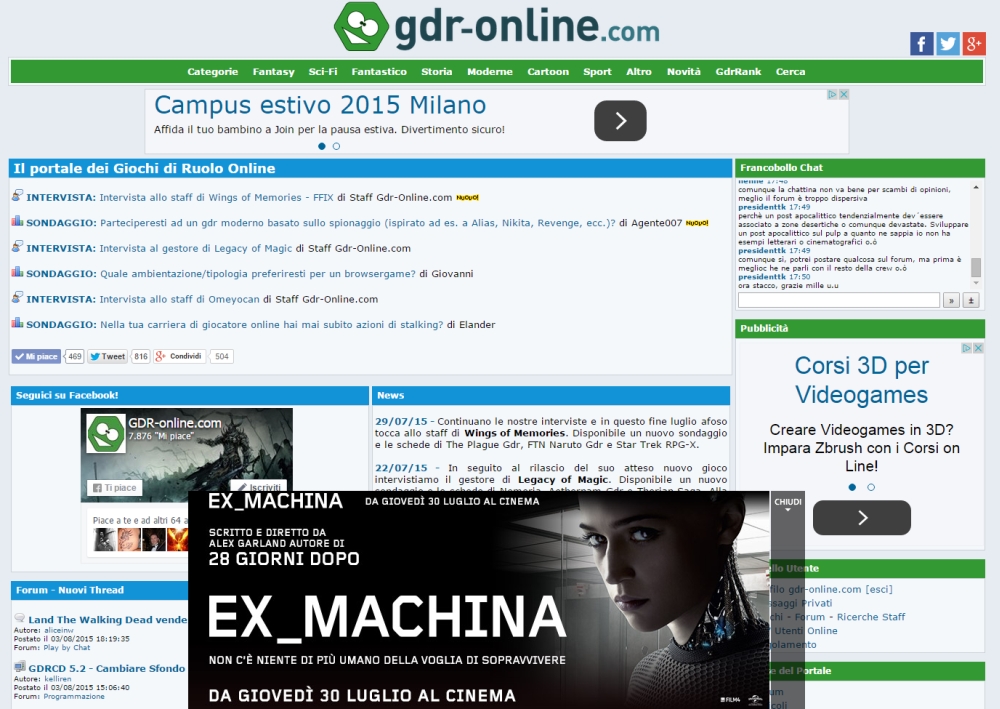The image size is (1000, 709).
Task: Open the Altro menu item
Action: pyautogui.click(x=638, y=71)
